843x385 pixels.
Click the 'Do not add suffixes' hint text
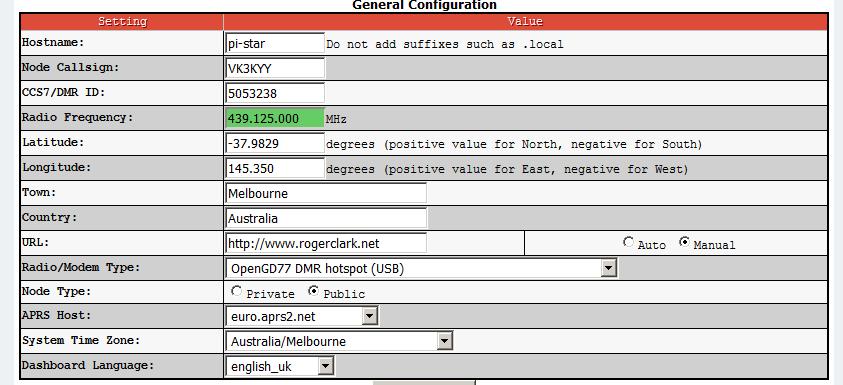pos(445,45)
